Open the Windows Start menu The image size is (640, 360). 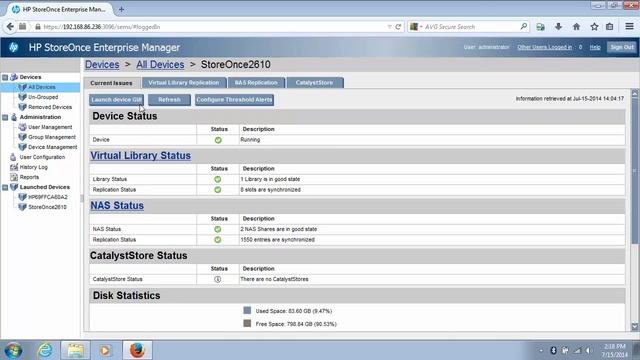(x=13, y=350)
